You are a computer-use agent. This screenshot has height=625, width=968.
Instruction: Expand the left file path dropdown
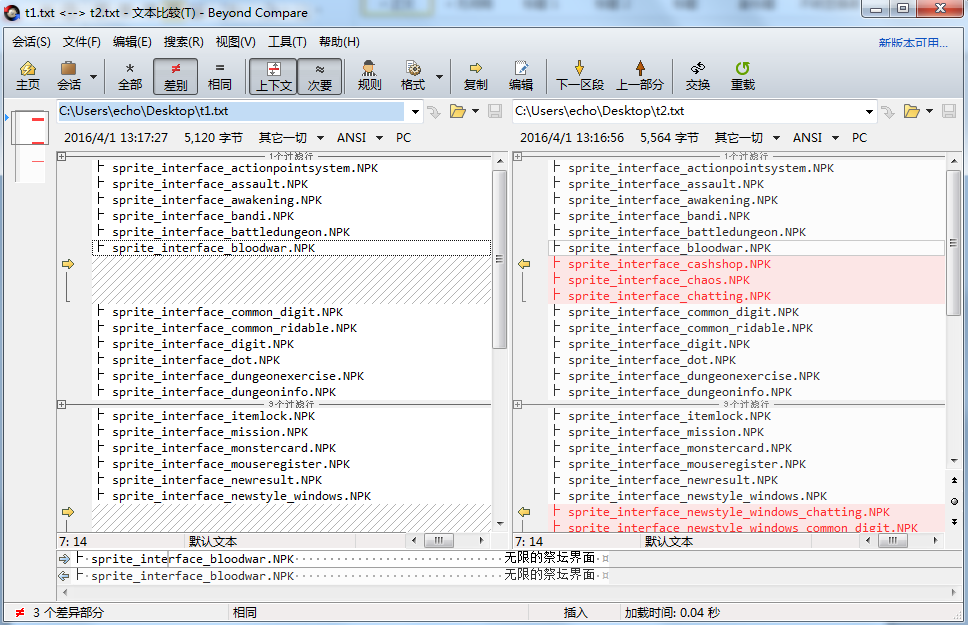pyautogui.click(x=412, y=111)
